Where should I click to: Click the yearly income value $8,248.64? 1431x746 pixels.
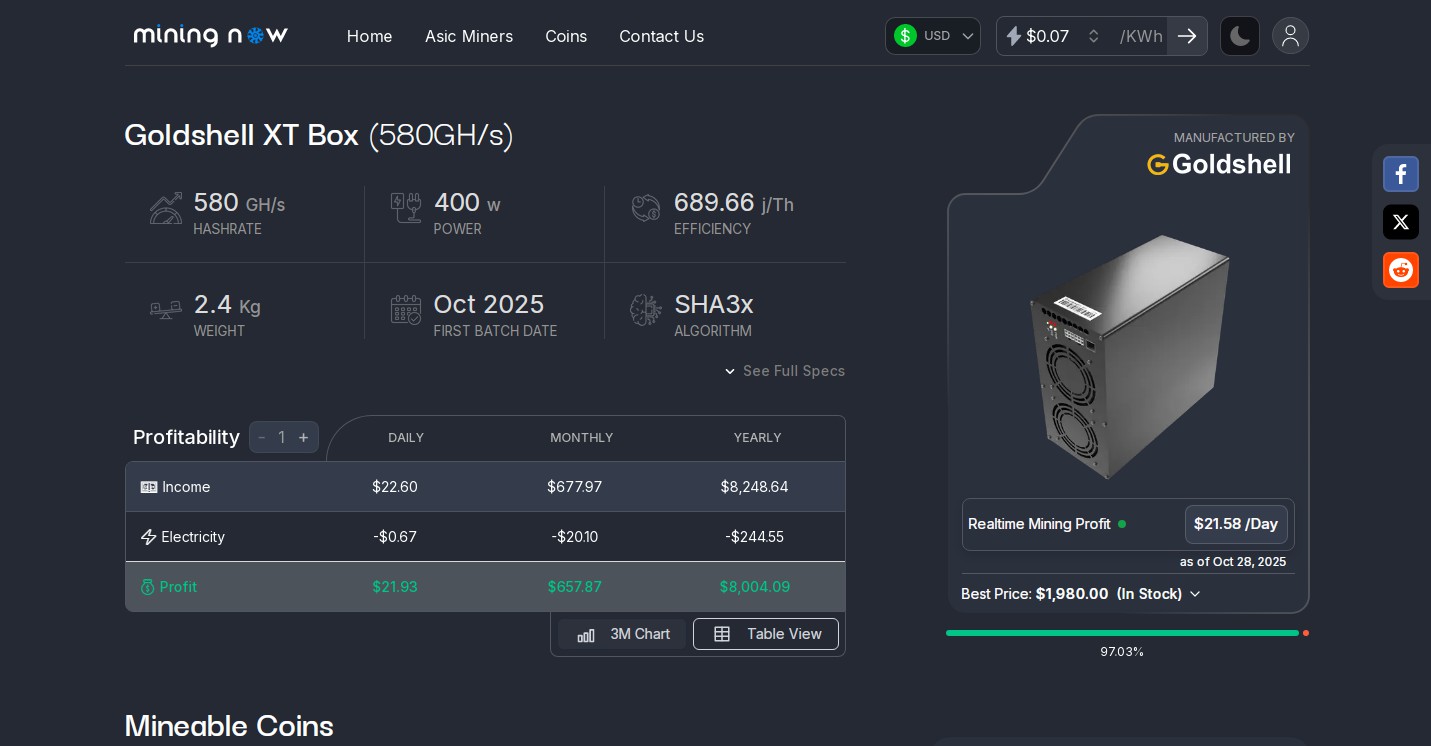tap(755, 487)
